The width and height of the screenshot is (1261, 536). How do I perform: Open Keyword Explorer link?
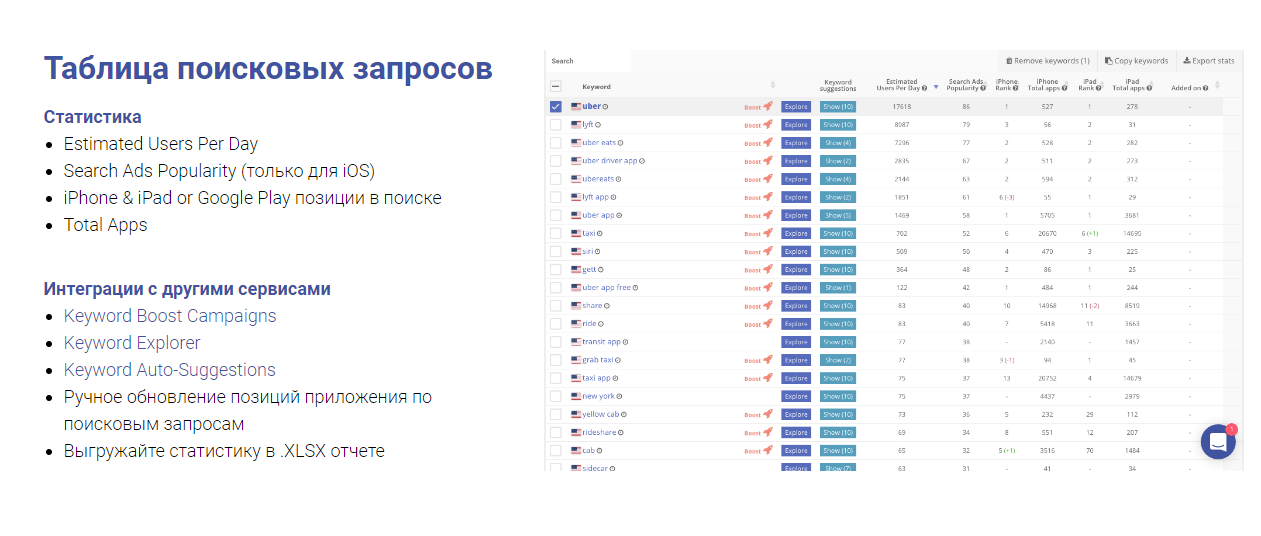[132, 343]
